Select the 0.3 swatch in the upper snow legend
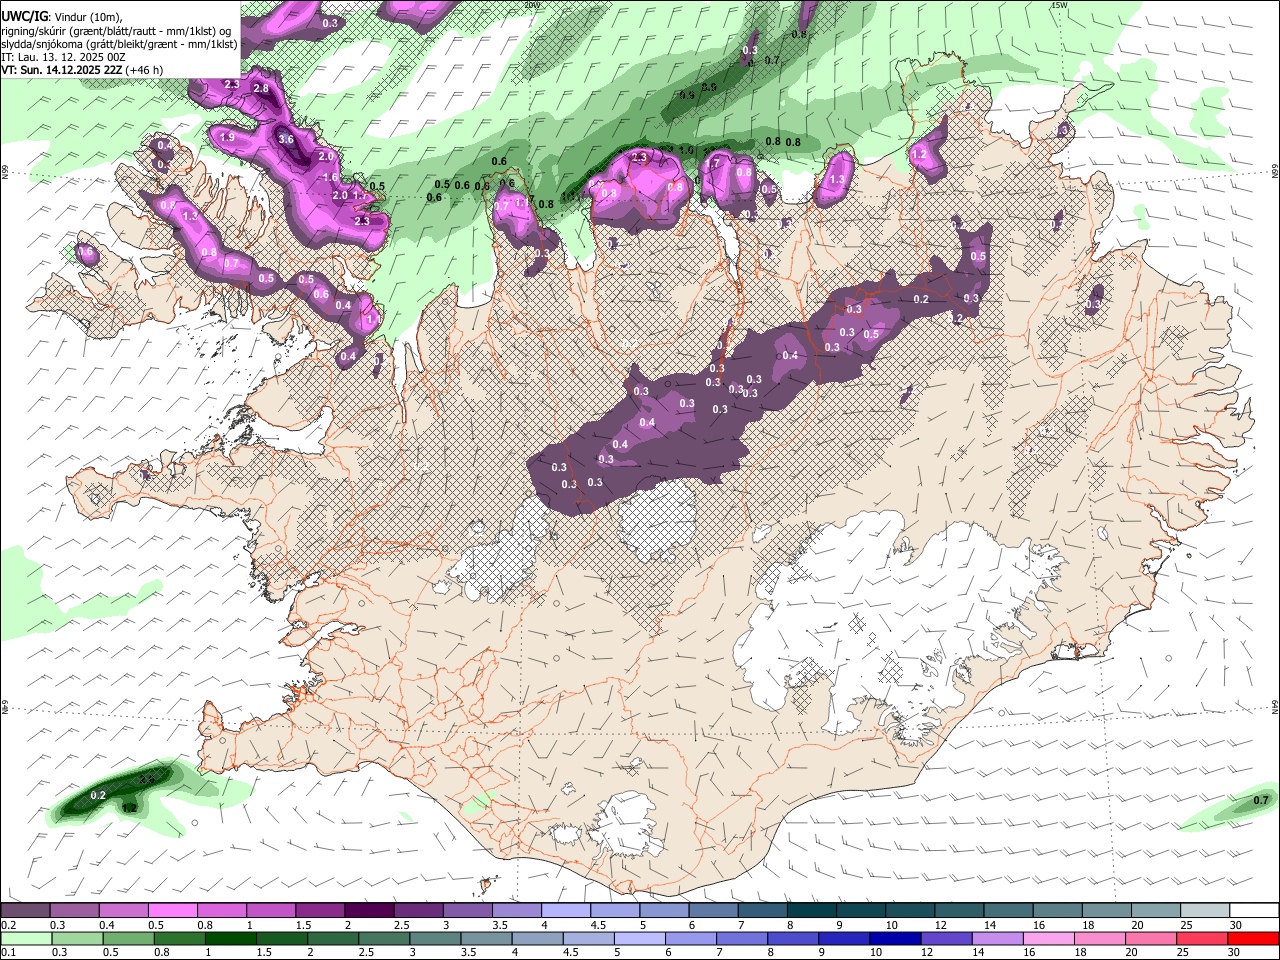1280x960 pixels. coord(74,911)
